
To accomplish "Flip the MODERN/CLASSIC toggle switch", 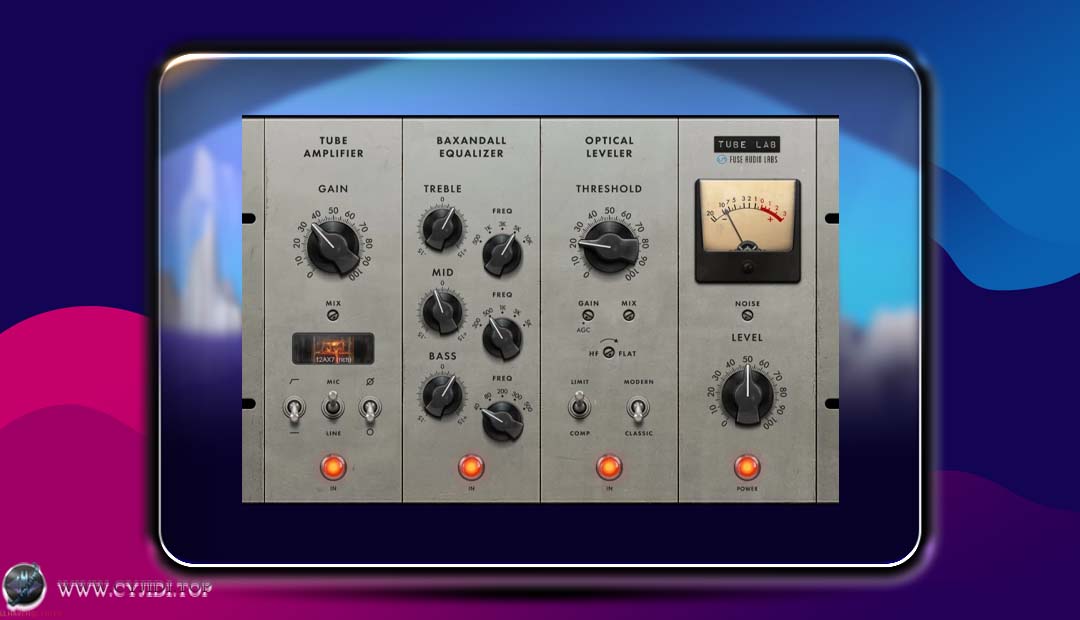I will click(637, 410).
